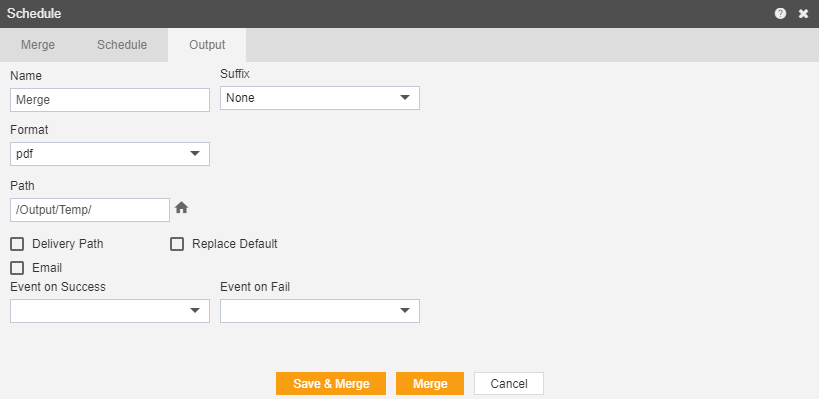Image resolution: width=819 pixels, height=399 pixels.
Task: Switch to the Merge tab
Action: pos(38,45)
